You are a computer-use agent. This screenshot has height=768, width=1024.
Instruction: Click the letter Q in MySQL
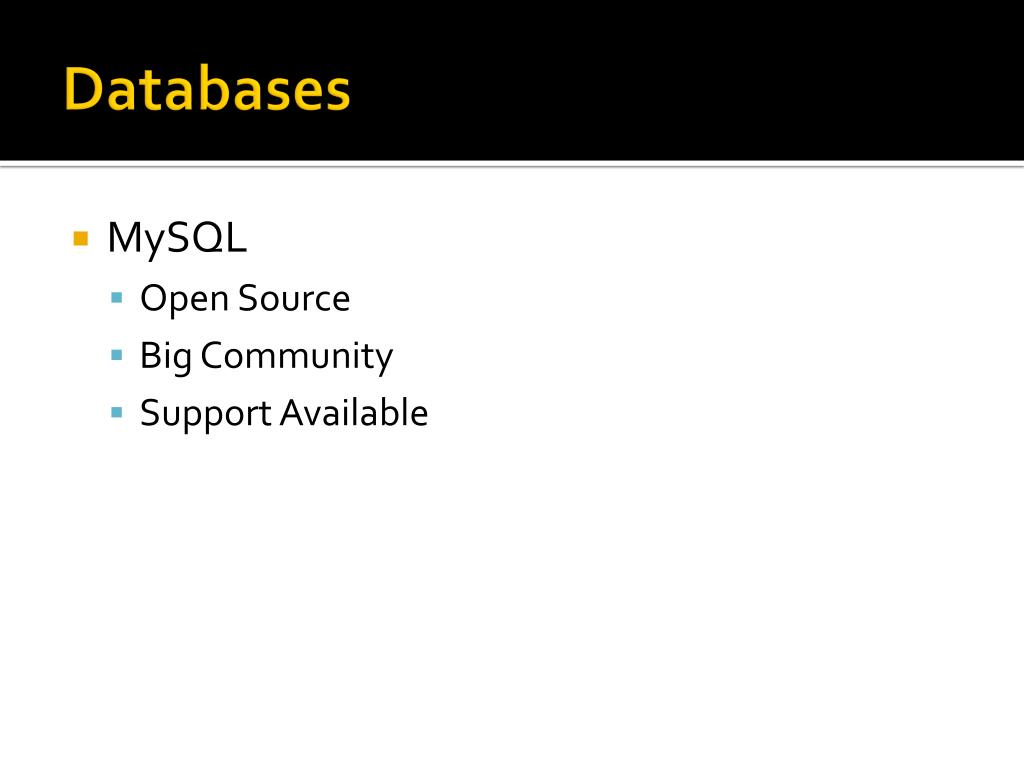212,238
